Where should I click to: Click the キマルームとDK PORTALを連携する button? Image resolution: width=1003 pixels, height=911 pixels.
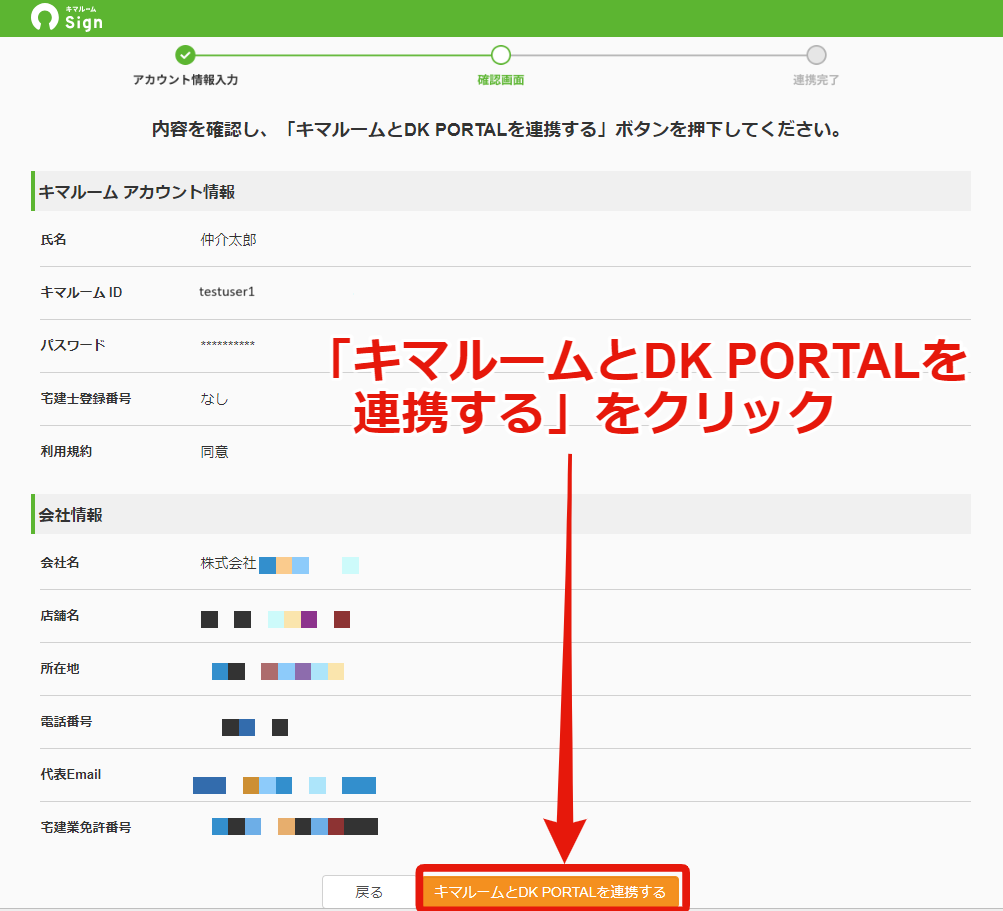tap(550, 891)
